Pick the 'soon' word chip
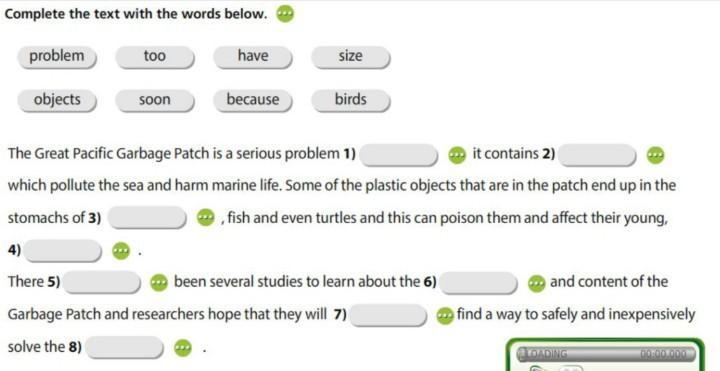Viewport: 720px width, 371px height. (x=155, y=101)
